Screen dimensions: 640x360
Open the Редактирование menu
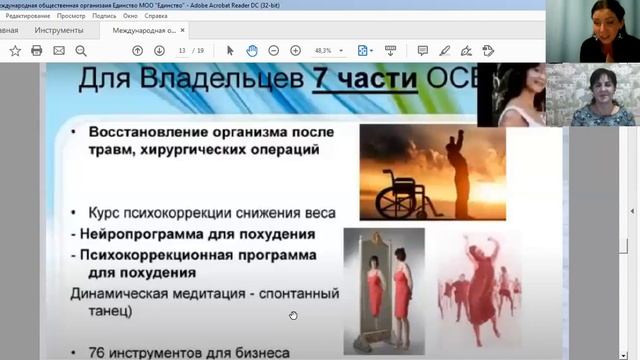[28, 16]
